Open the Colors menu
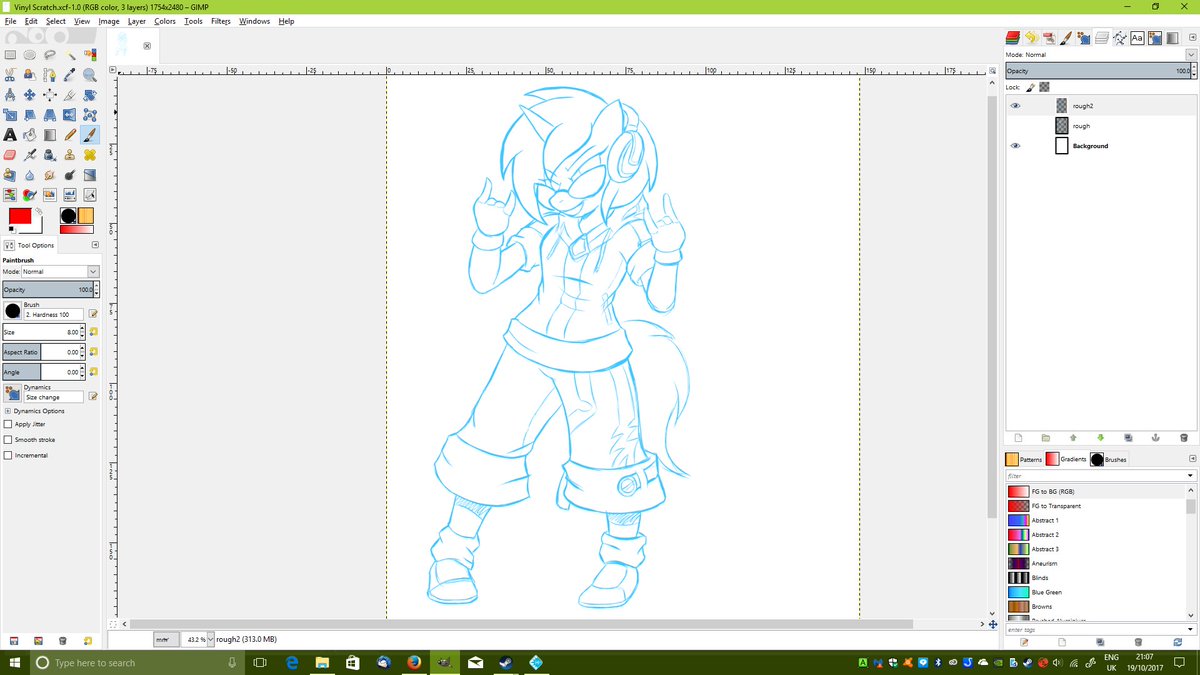Viewport: 1200px width, 675px height. point(165,21)
